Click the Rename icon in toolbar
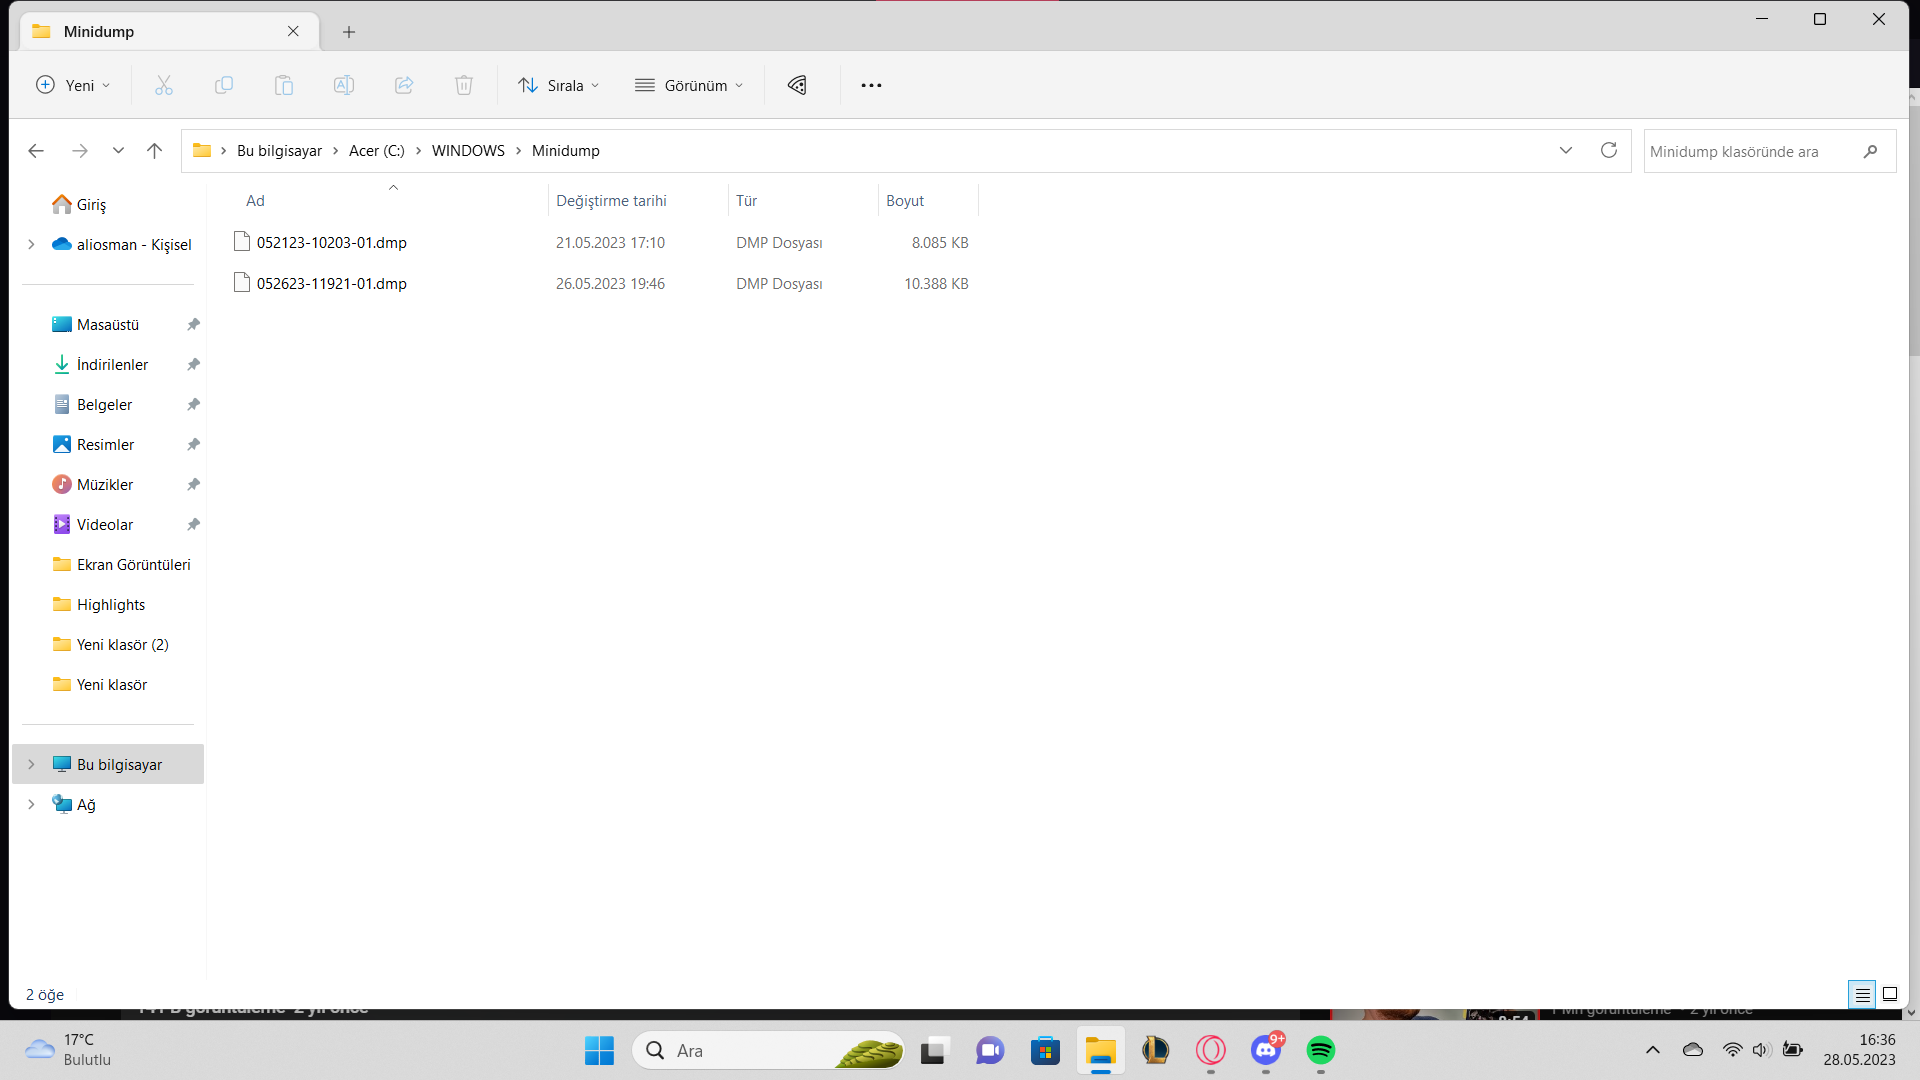Image resolution: width=1920 pixels, height=1080 pixels. pos(344,85)
